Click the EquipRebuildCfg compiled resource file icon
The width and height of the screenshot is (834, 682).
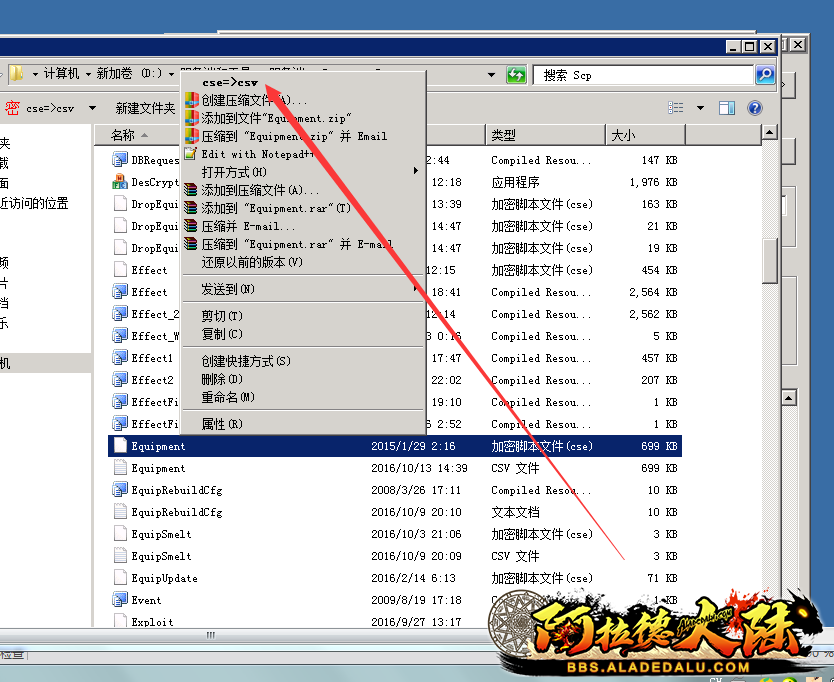[x=120, y=490]
